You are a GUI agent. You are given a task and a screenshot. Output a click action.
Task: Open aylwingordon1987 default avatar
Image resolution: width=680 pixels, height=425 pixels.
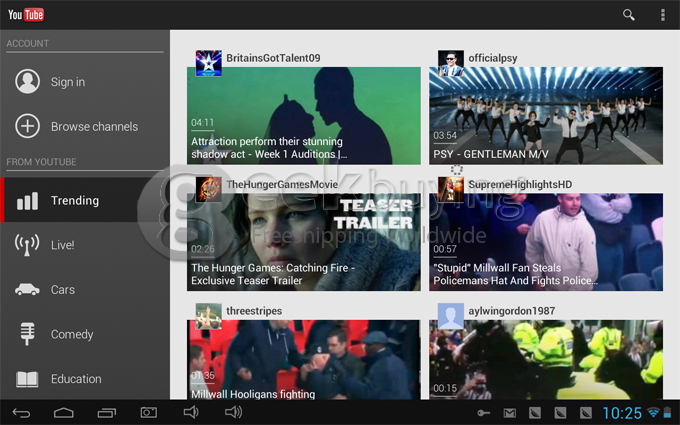(x=451, y=316)
